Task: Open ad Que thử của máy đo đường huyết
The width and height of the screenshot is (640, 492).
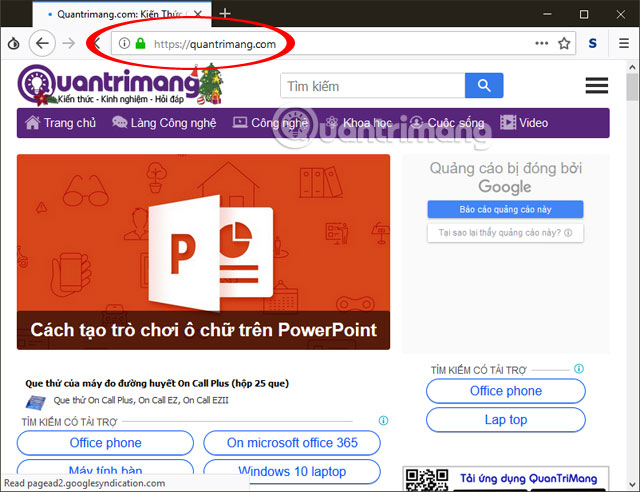Action: 157,383
